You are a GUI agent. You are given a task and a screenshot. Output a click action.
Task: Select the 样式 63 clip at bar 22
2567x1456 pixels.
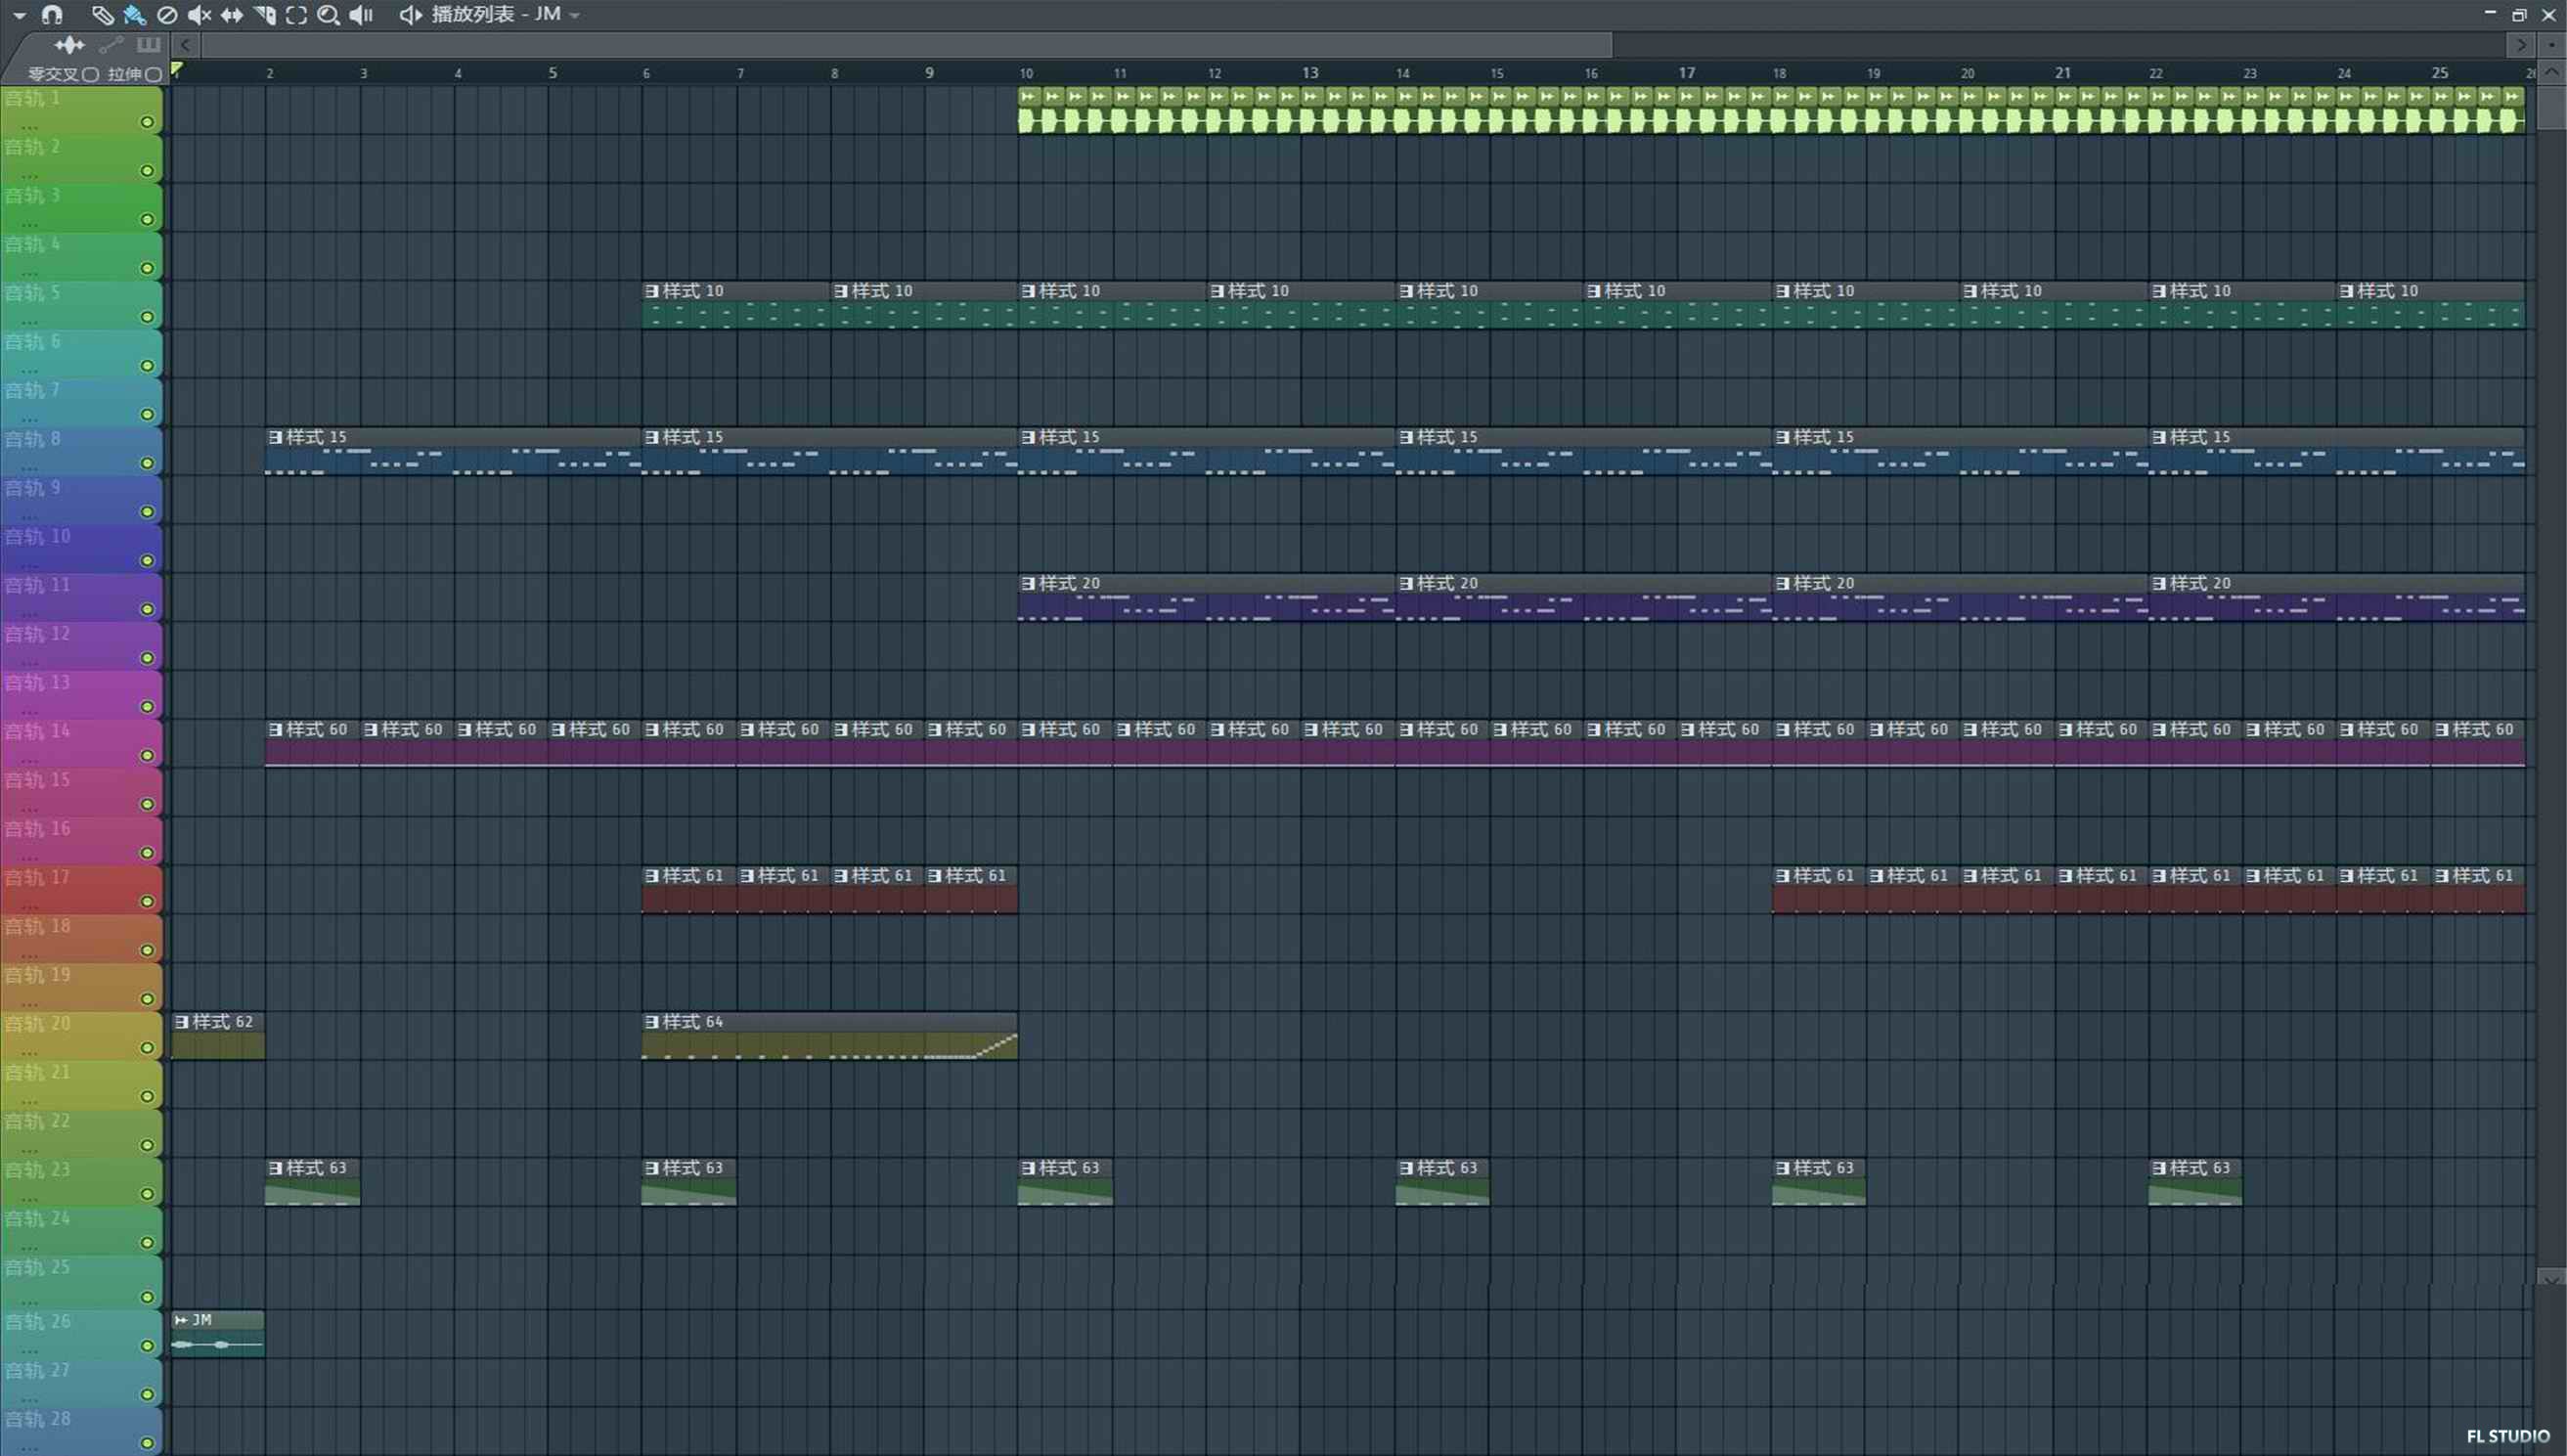click(2195, 1181)
